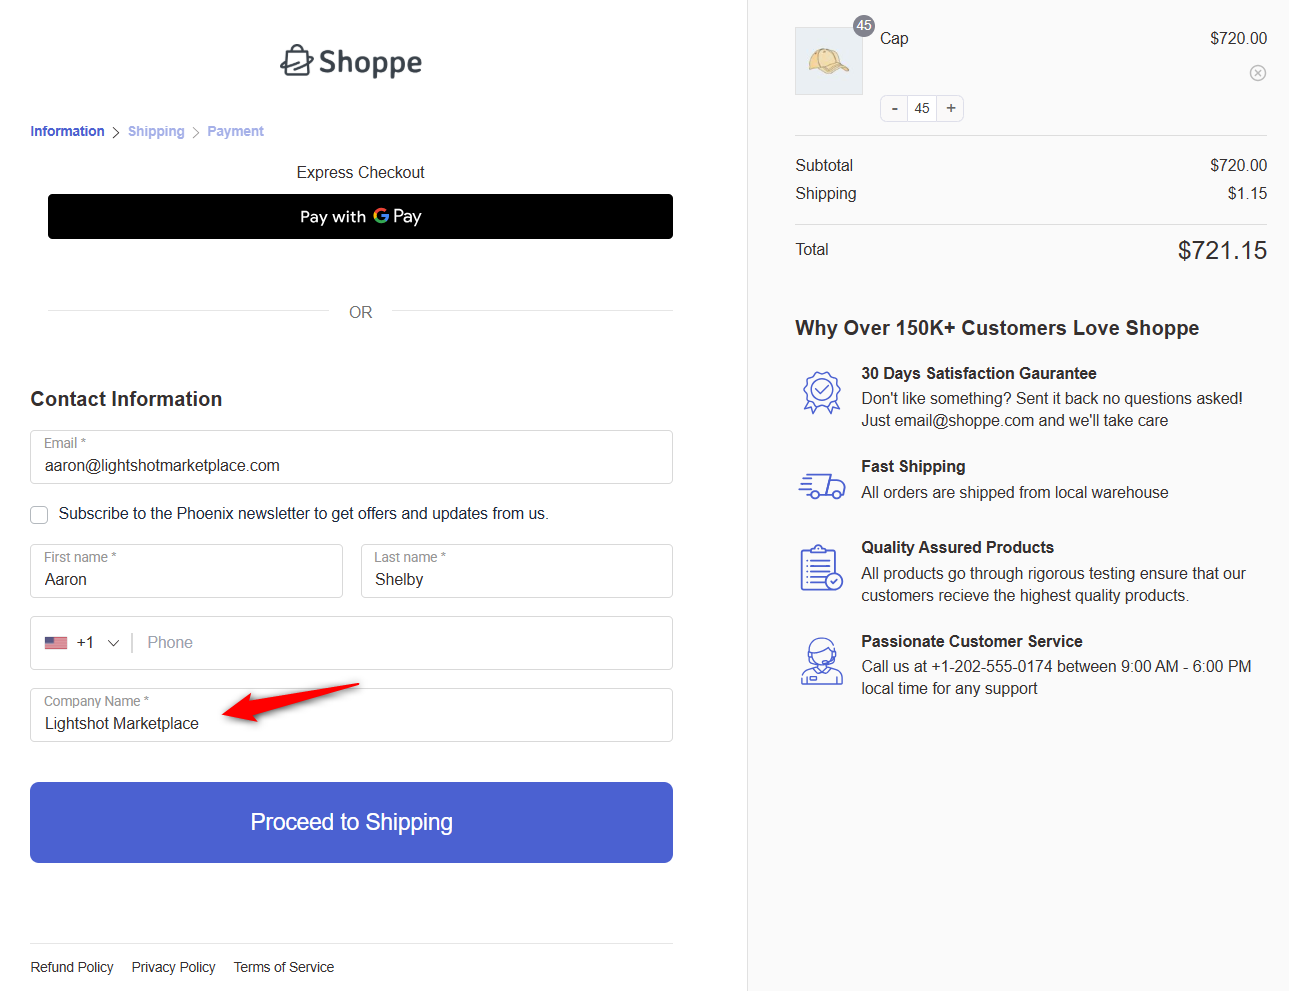The height and width of the screenshot is (991, 1289).
Task: Remove the Cap item from cart
Action: click(x=1257, y=73)
